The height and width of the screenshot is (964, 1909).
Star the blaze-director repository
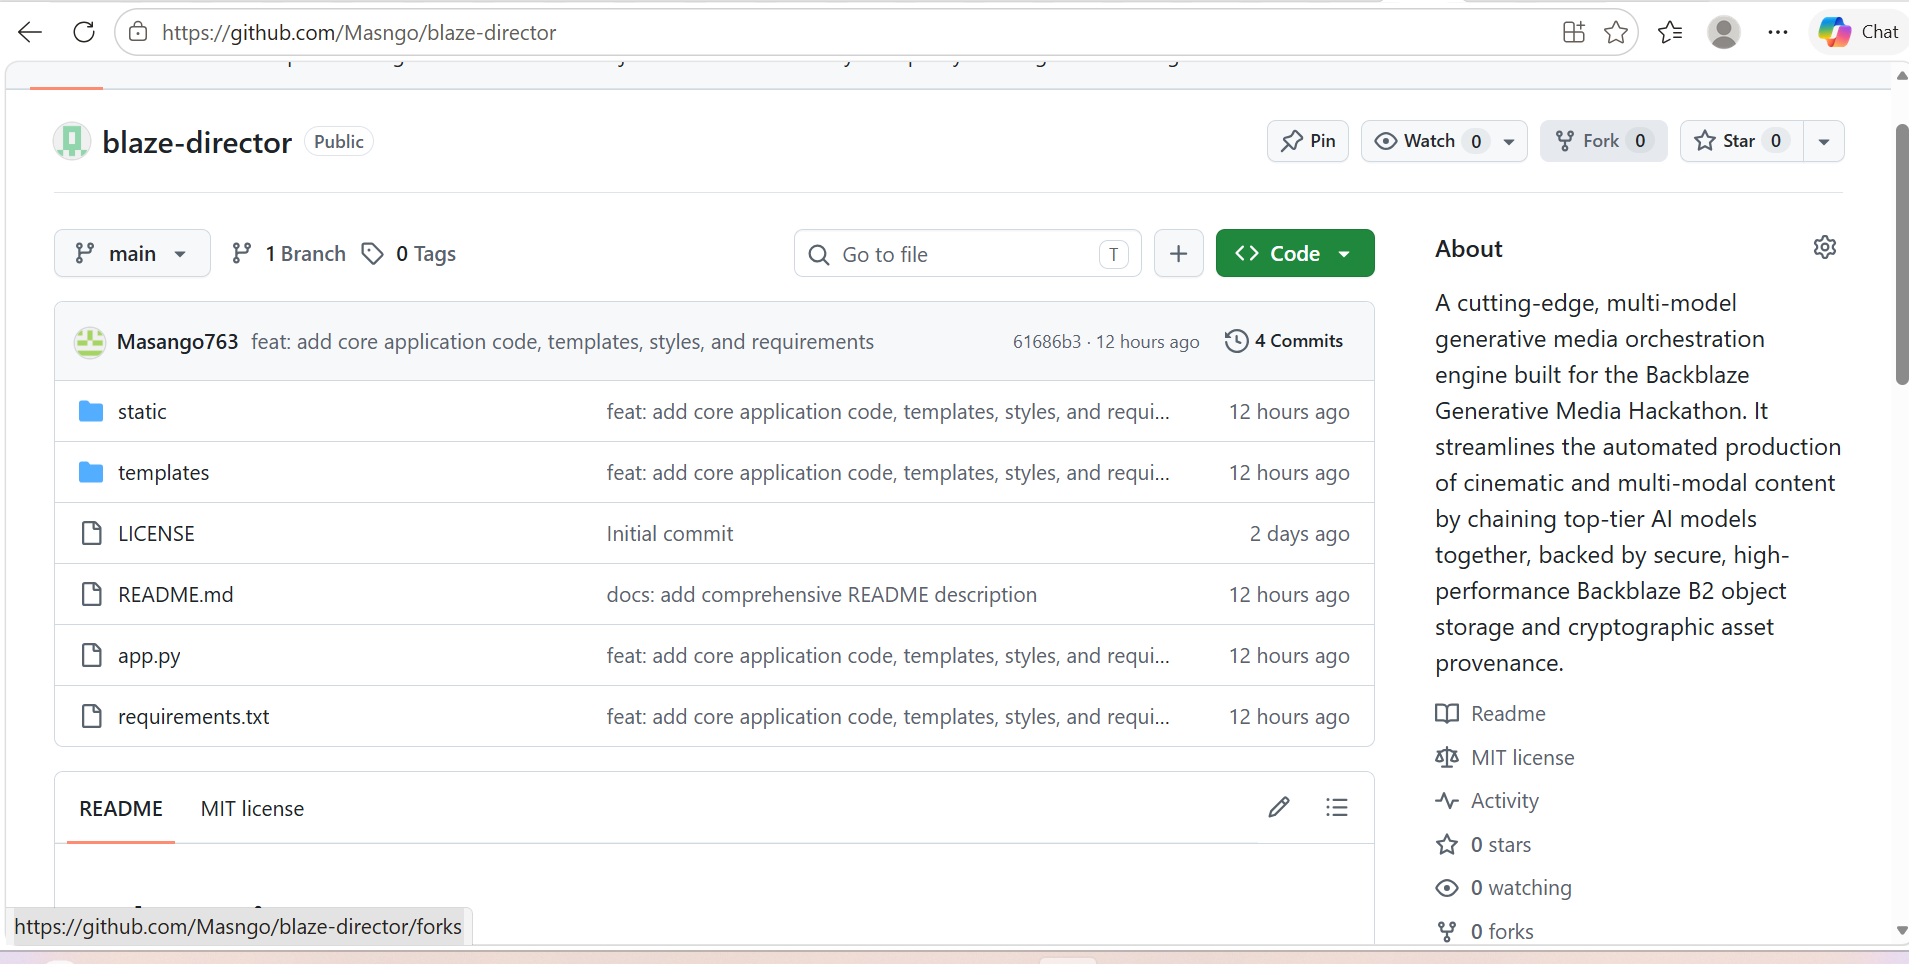[1741, 141]
